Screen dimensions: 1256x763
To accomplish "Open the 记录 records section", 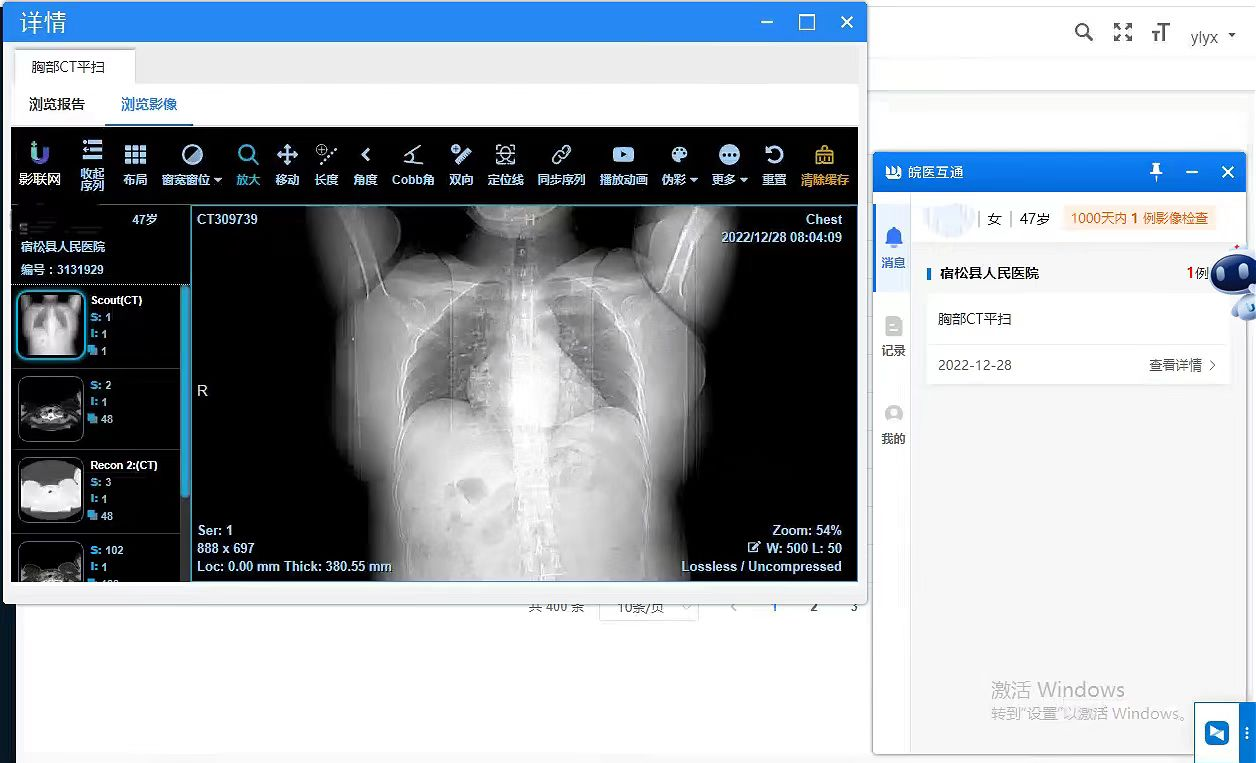I will click(x=893, y=336).
